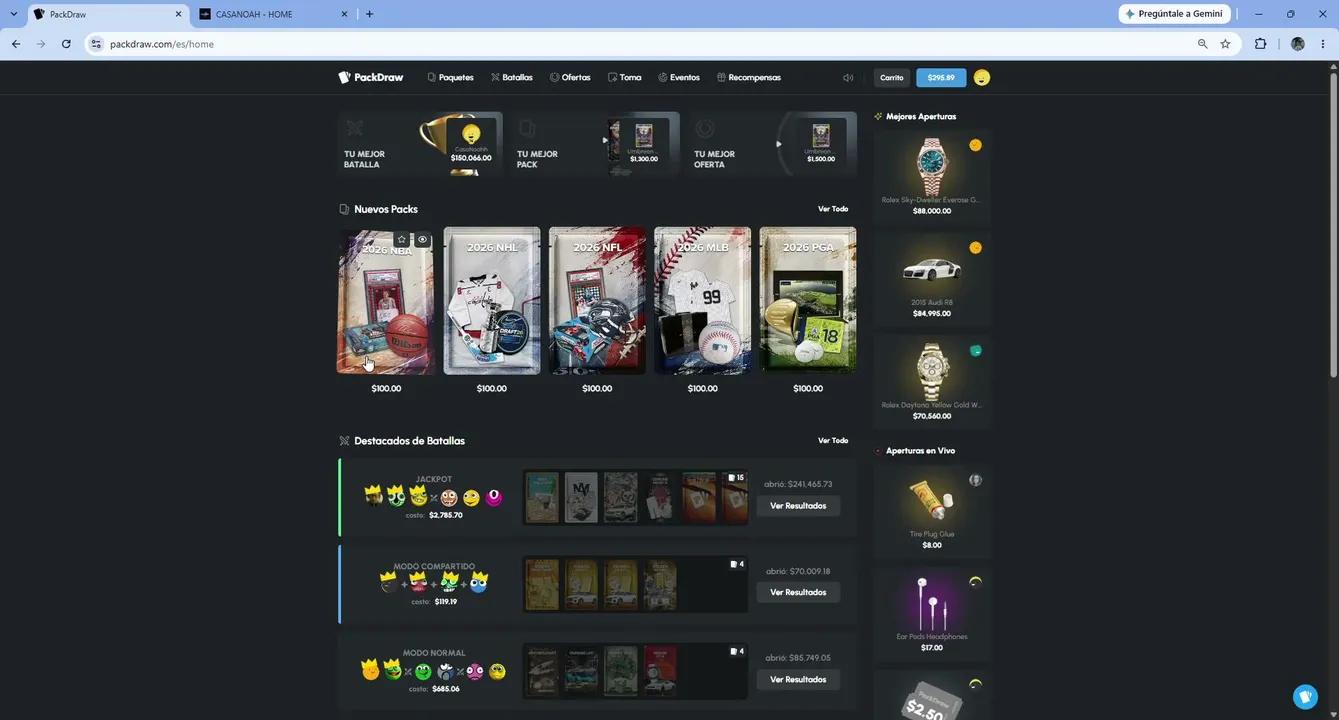Viewport: 1339px width, 720px height.
Task: Switch to the PackDraw browser tab
Action: coord(108,14)
